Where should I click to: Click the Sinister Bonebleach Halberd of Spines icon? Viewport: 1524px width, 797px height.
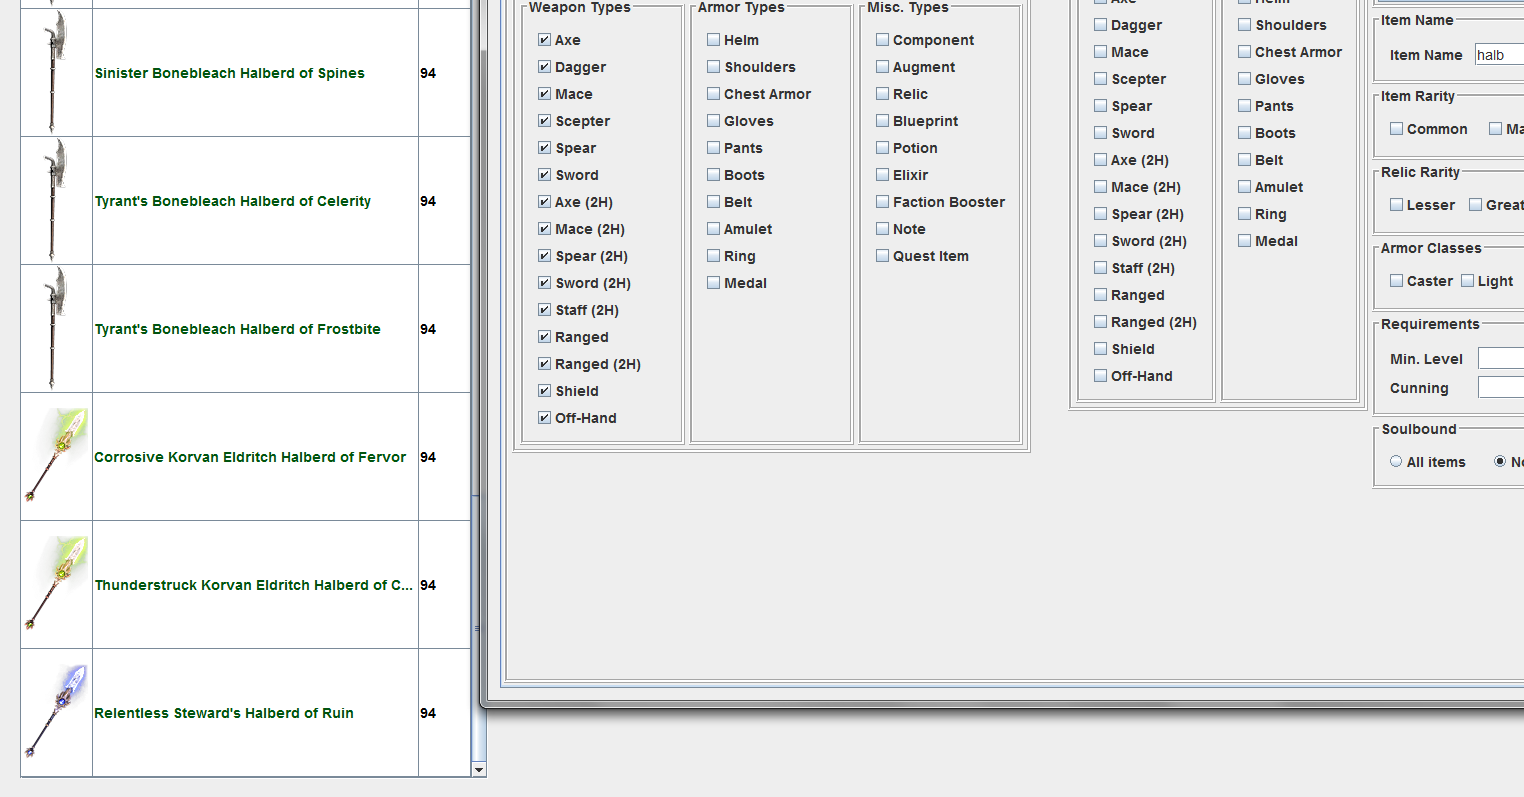(56, 73)
